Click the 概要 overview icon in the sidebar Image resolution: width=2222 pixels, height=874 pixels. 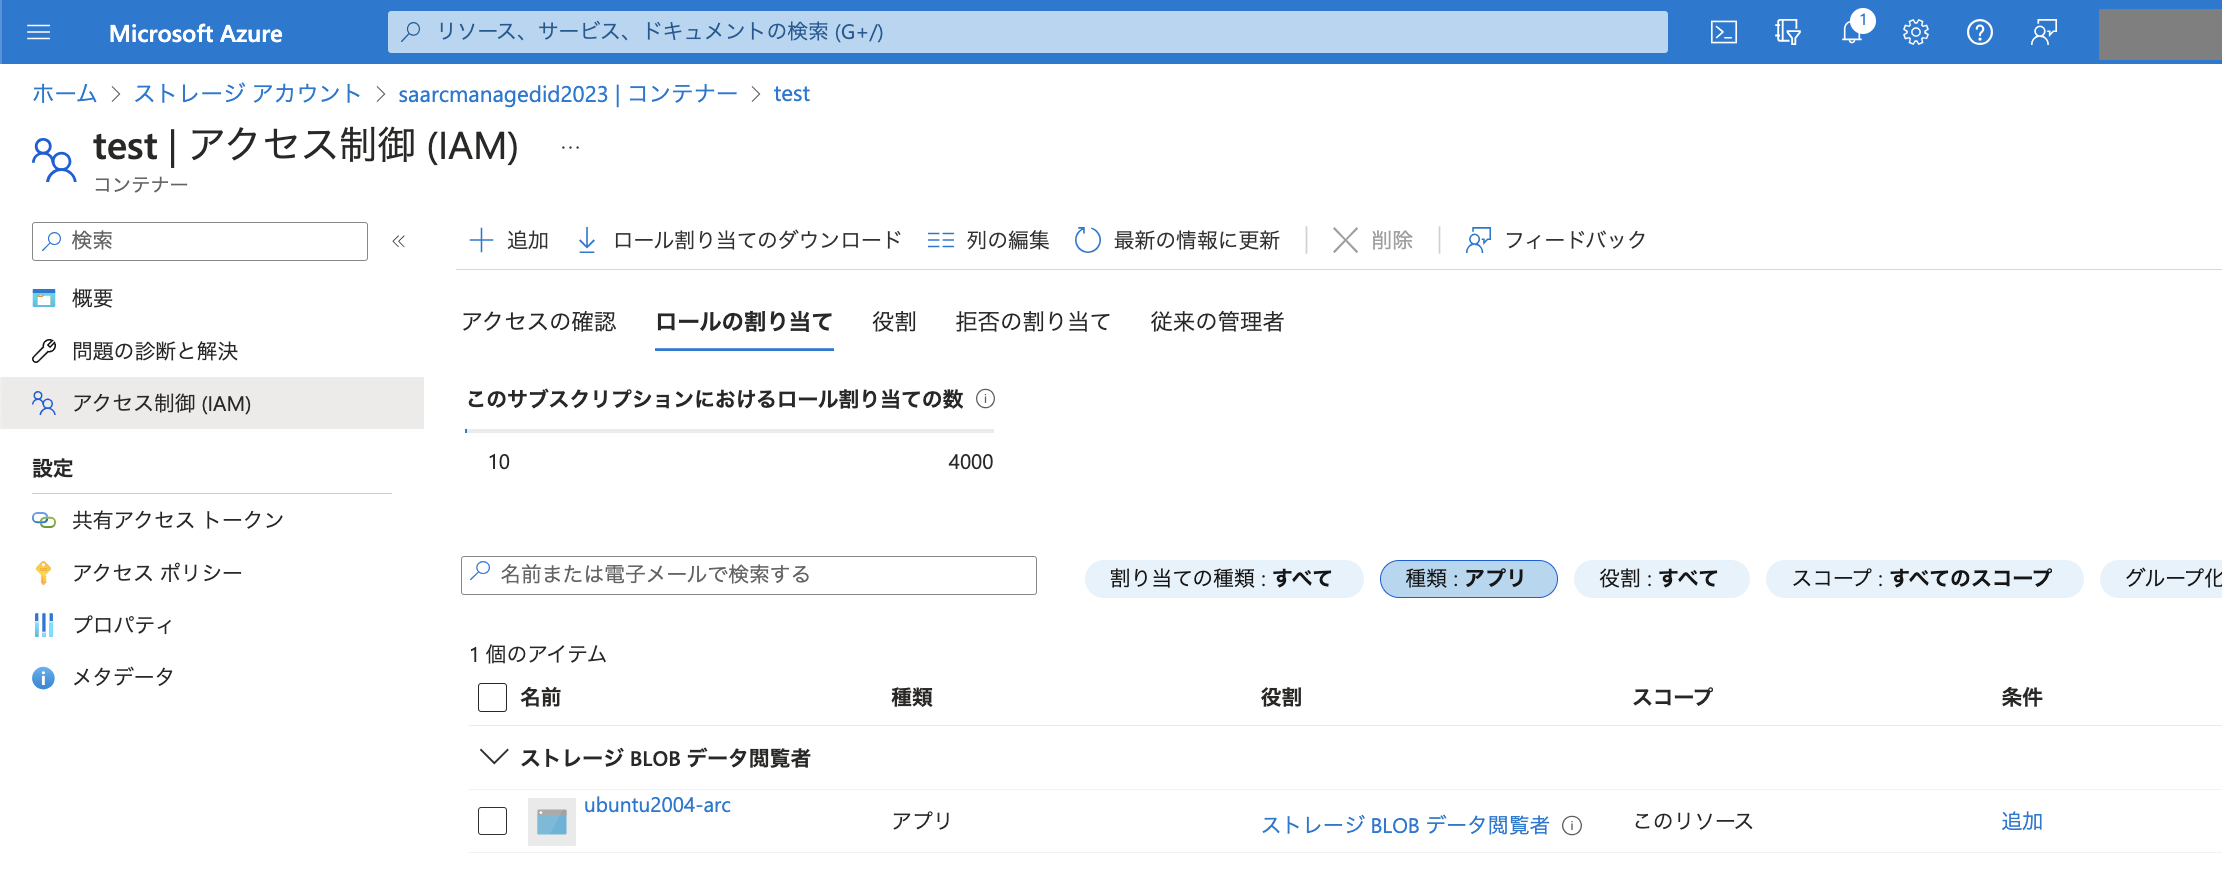[x=44, y=298]
